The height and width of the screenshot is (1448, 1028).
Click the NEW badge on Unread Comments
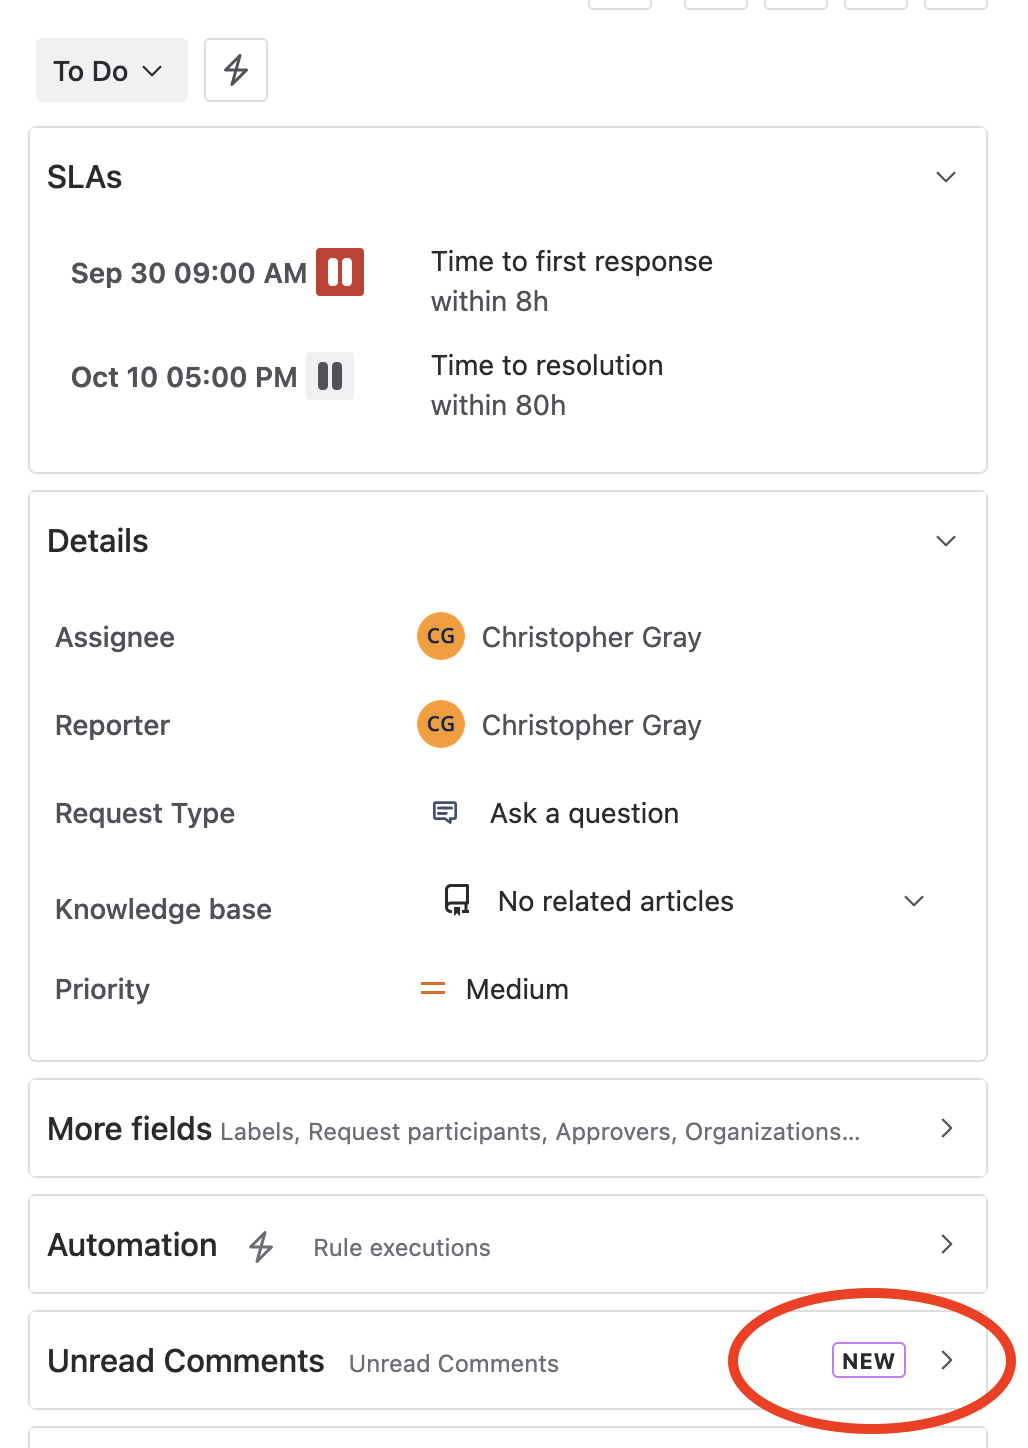point(868,1361)
